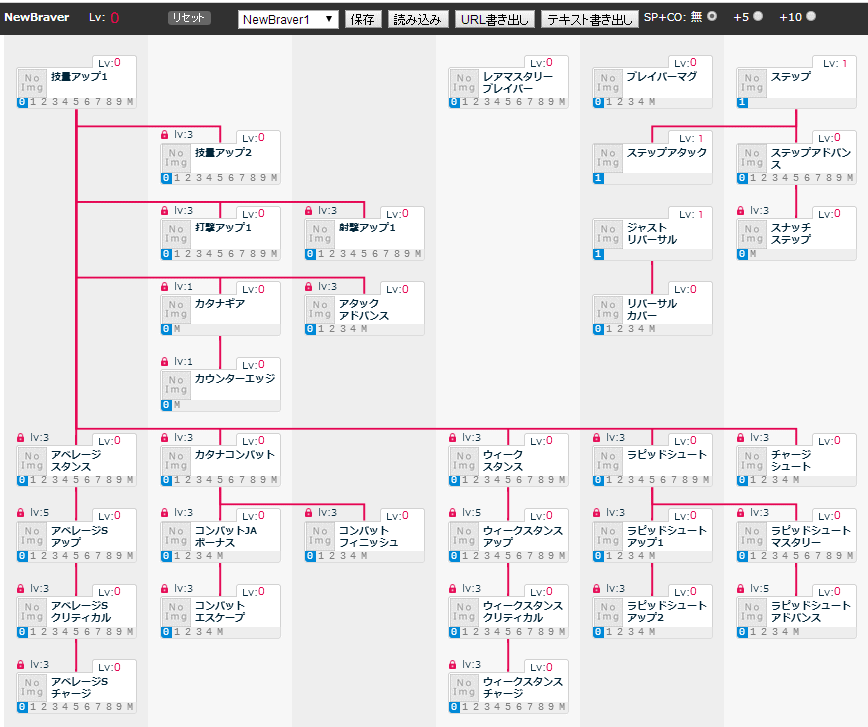The height and width of the screenshot is (727, 868).
Task: Set アタックアドバンス to level 4
Action: tap(353, 329)
